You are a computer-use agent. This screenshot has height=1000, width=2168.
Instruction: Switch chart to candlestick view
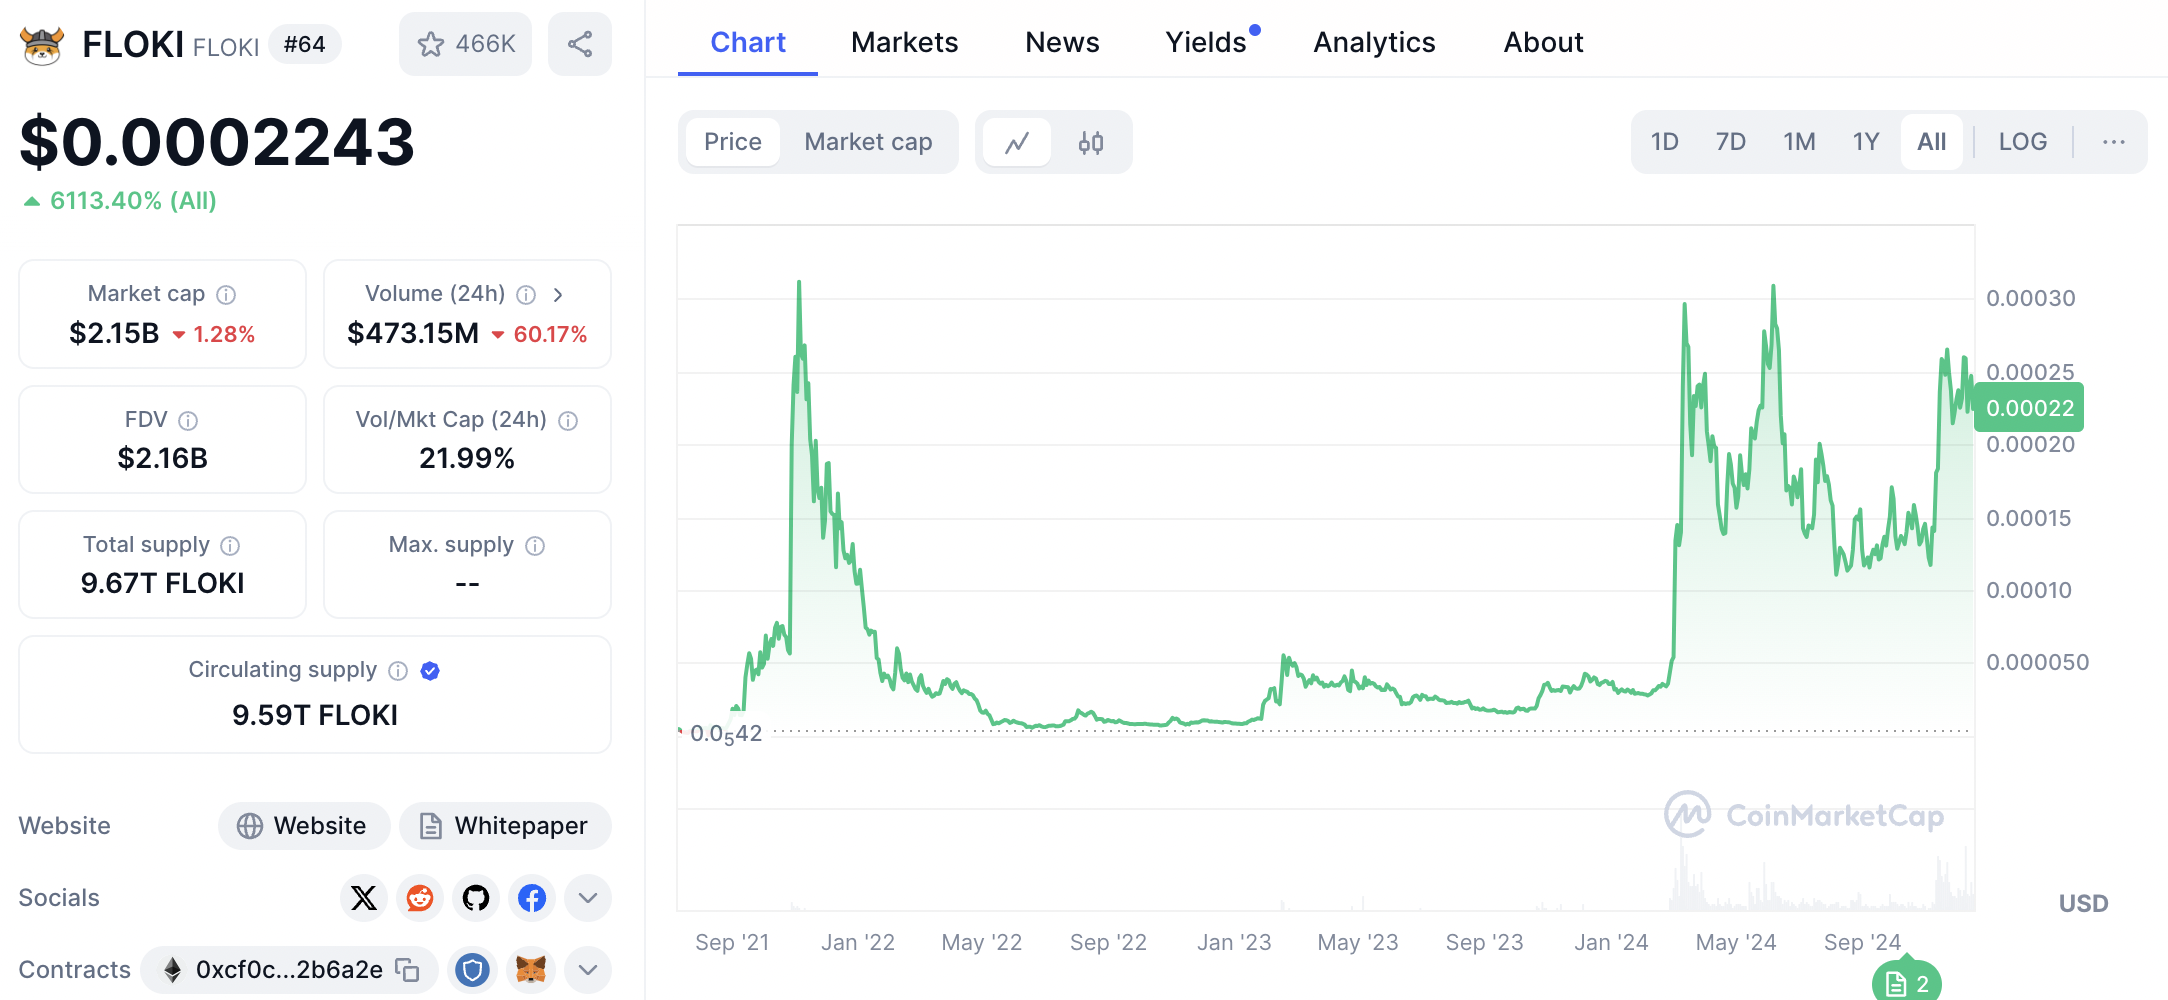(1091, 142)
